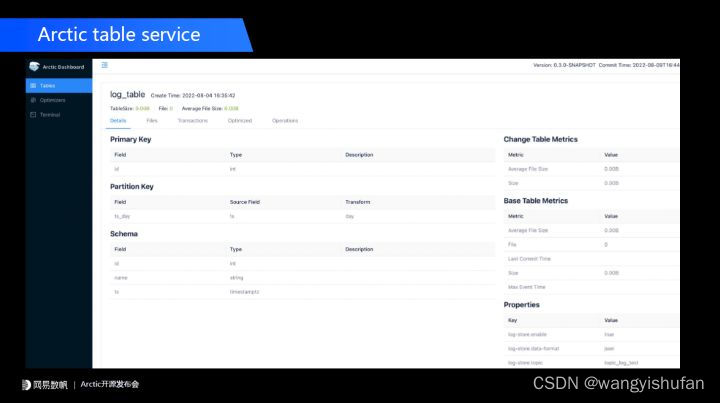
Task: Click the int type in Primary Key table
Action: tap(232, 169)
